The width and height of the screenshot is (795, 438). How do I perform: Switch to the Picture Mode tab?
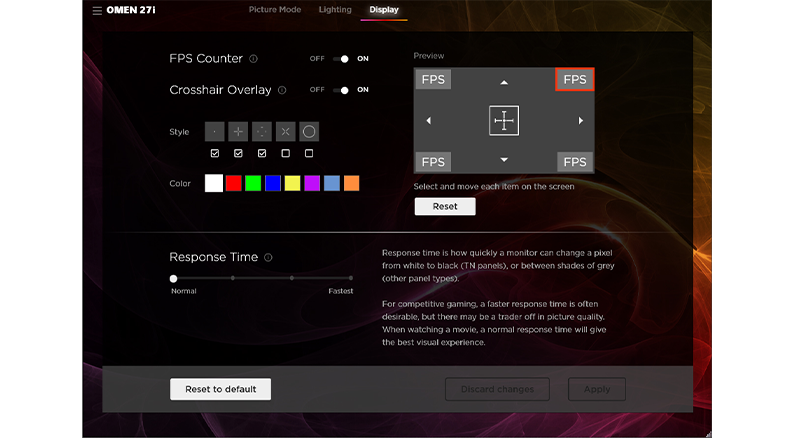275,10
